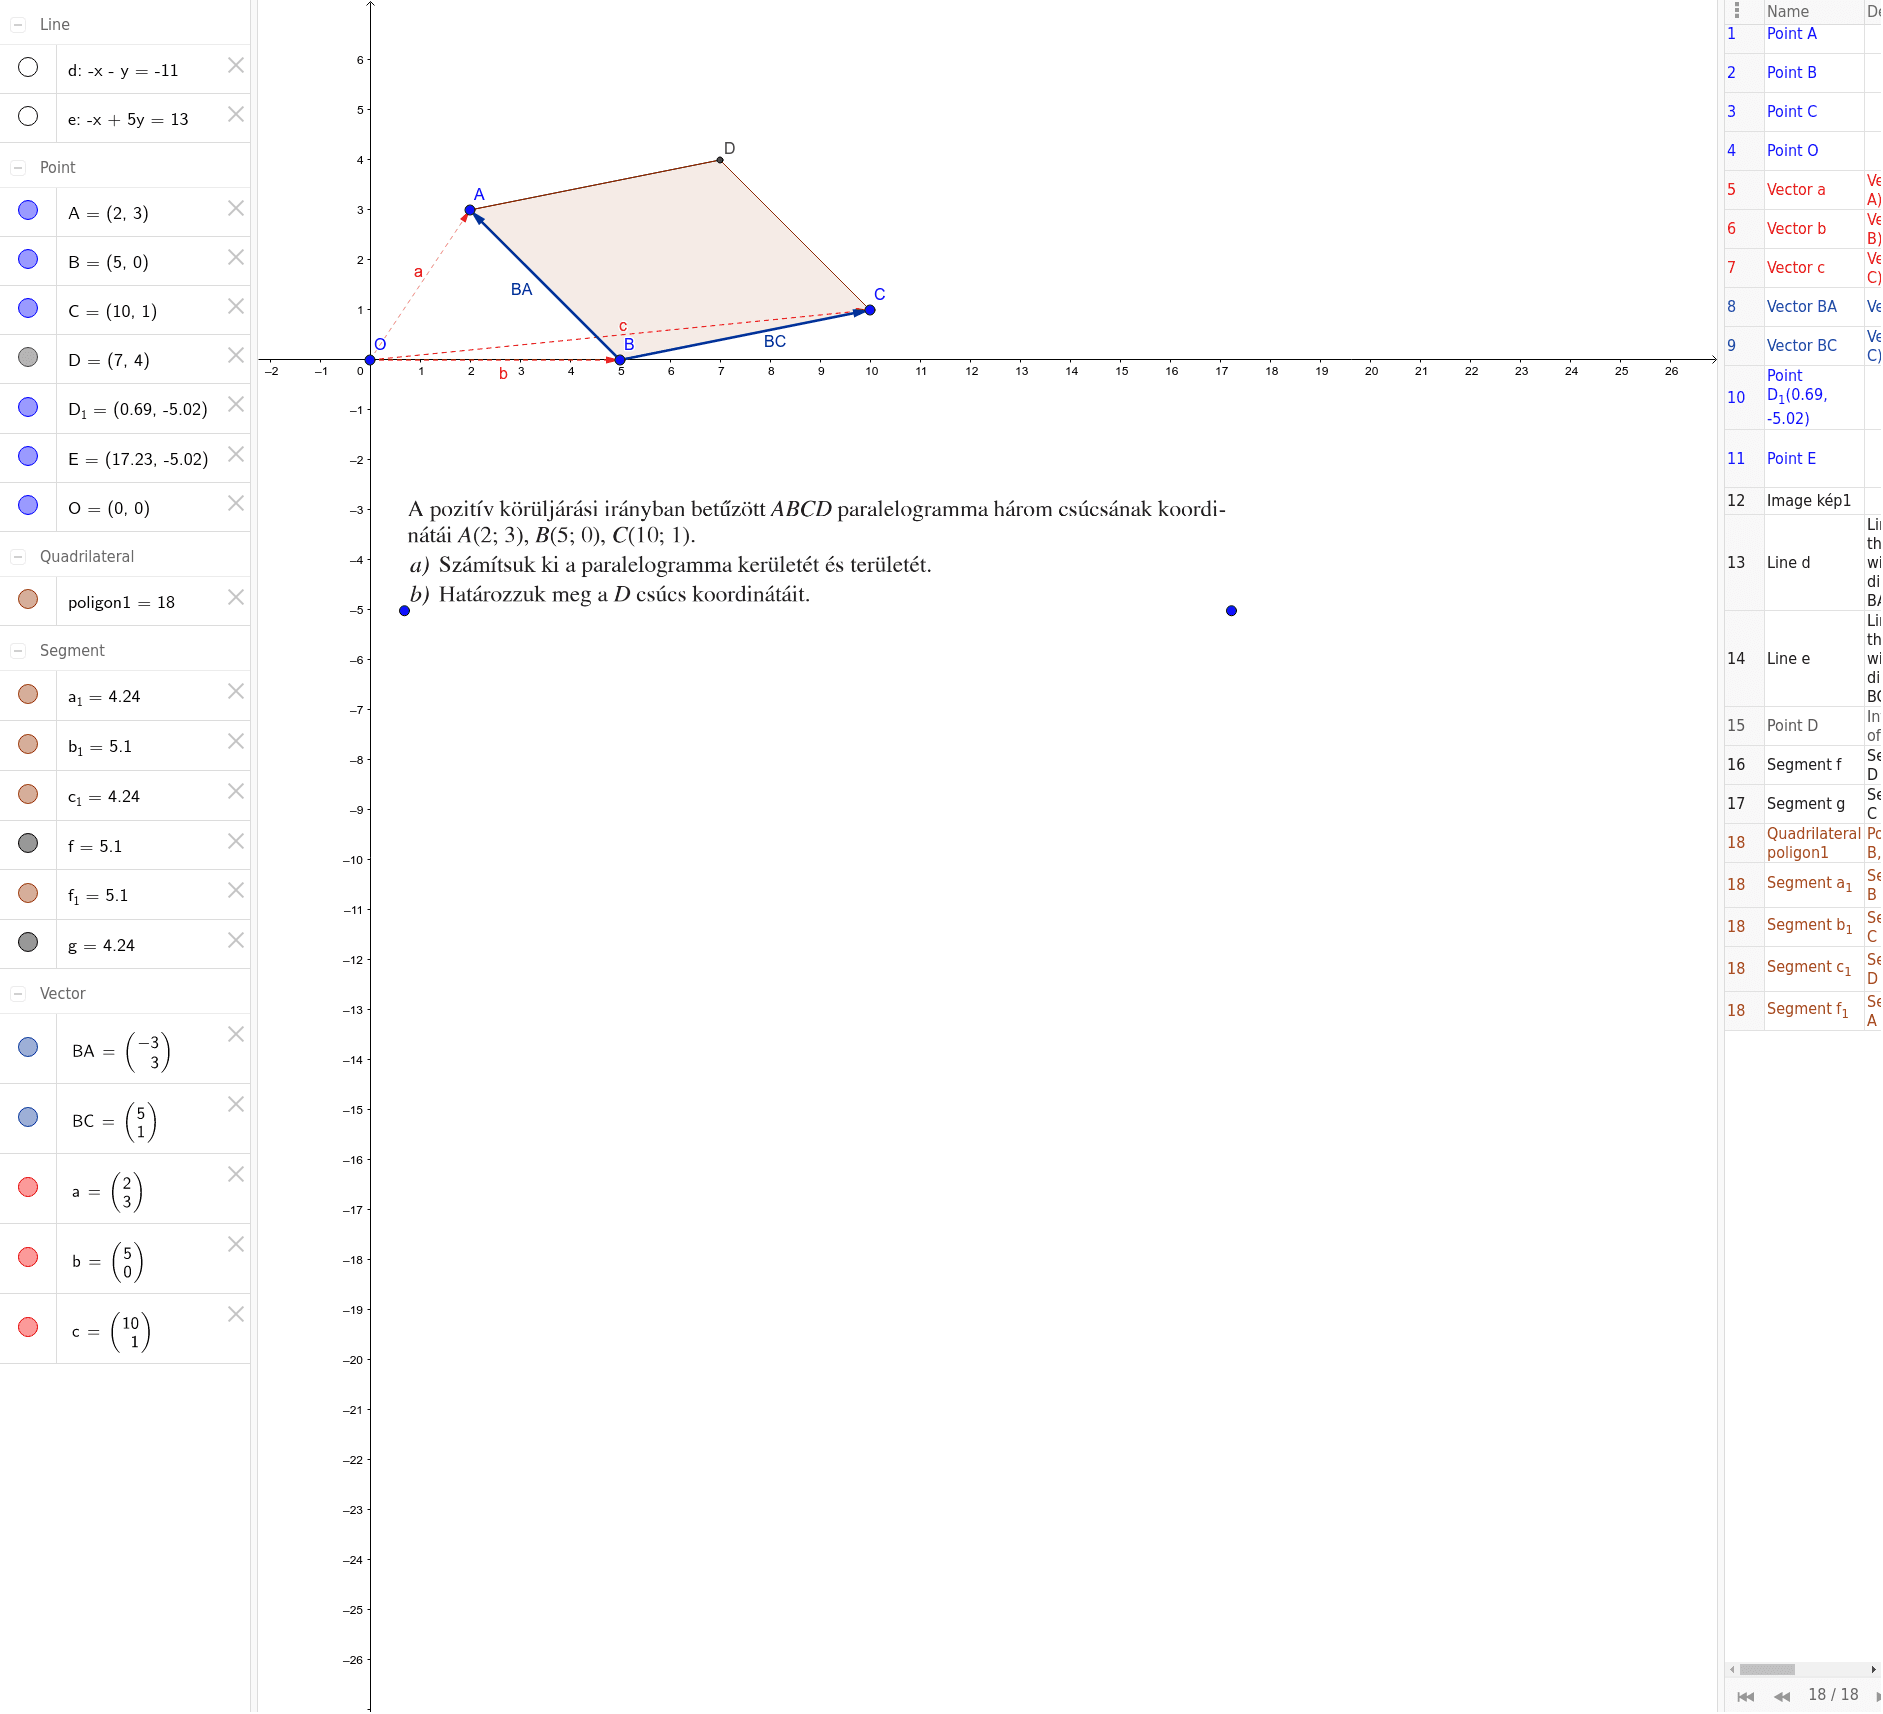Toggle visibility of segment f = 5.1

(28, 843)
